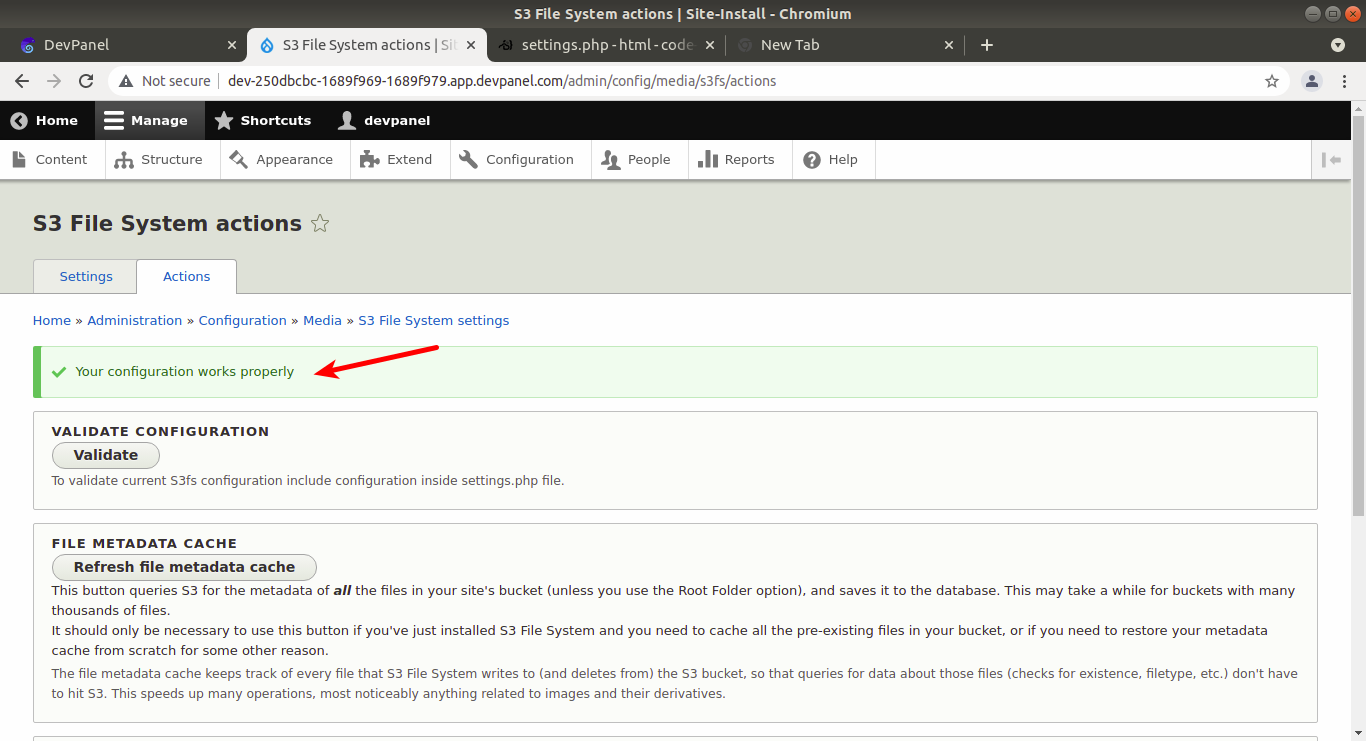This screenshot has width=1366, height=741.
Task: Open the browser profile avatar menu
Action: click(1311, 80)
